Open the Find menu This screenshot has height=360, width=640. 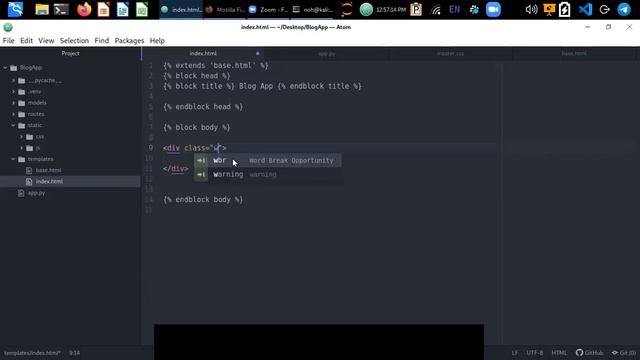(x=102, y=40)
